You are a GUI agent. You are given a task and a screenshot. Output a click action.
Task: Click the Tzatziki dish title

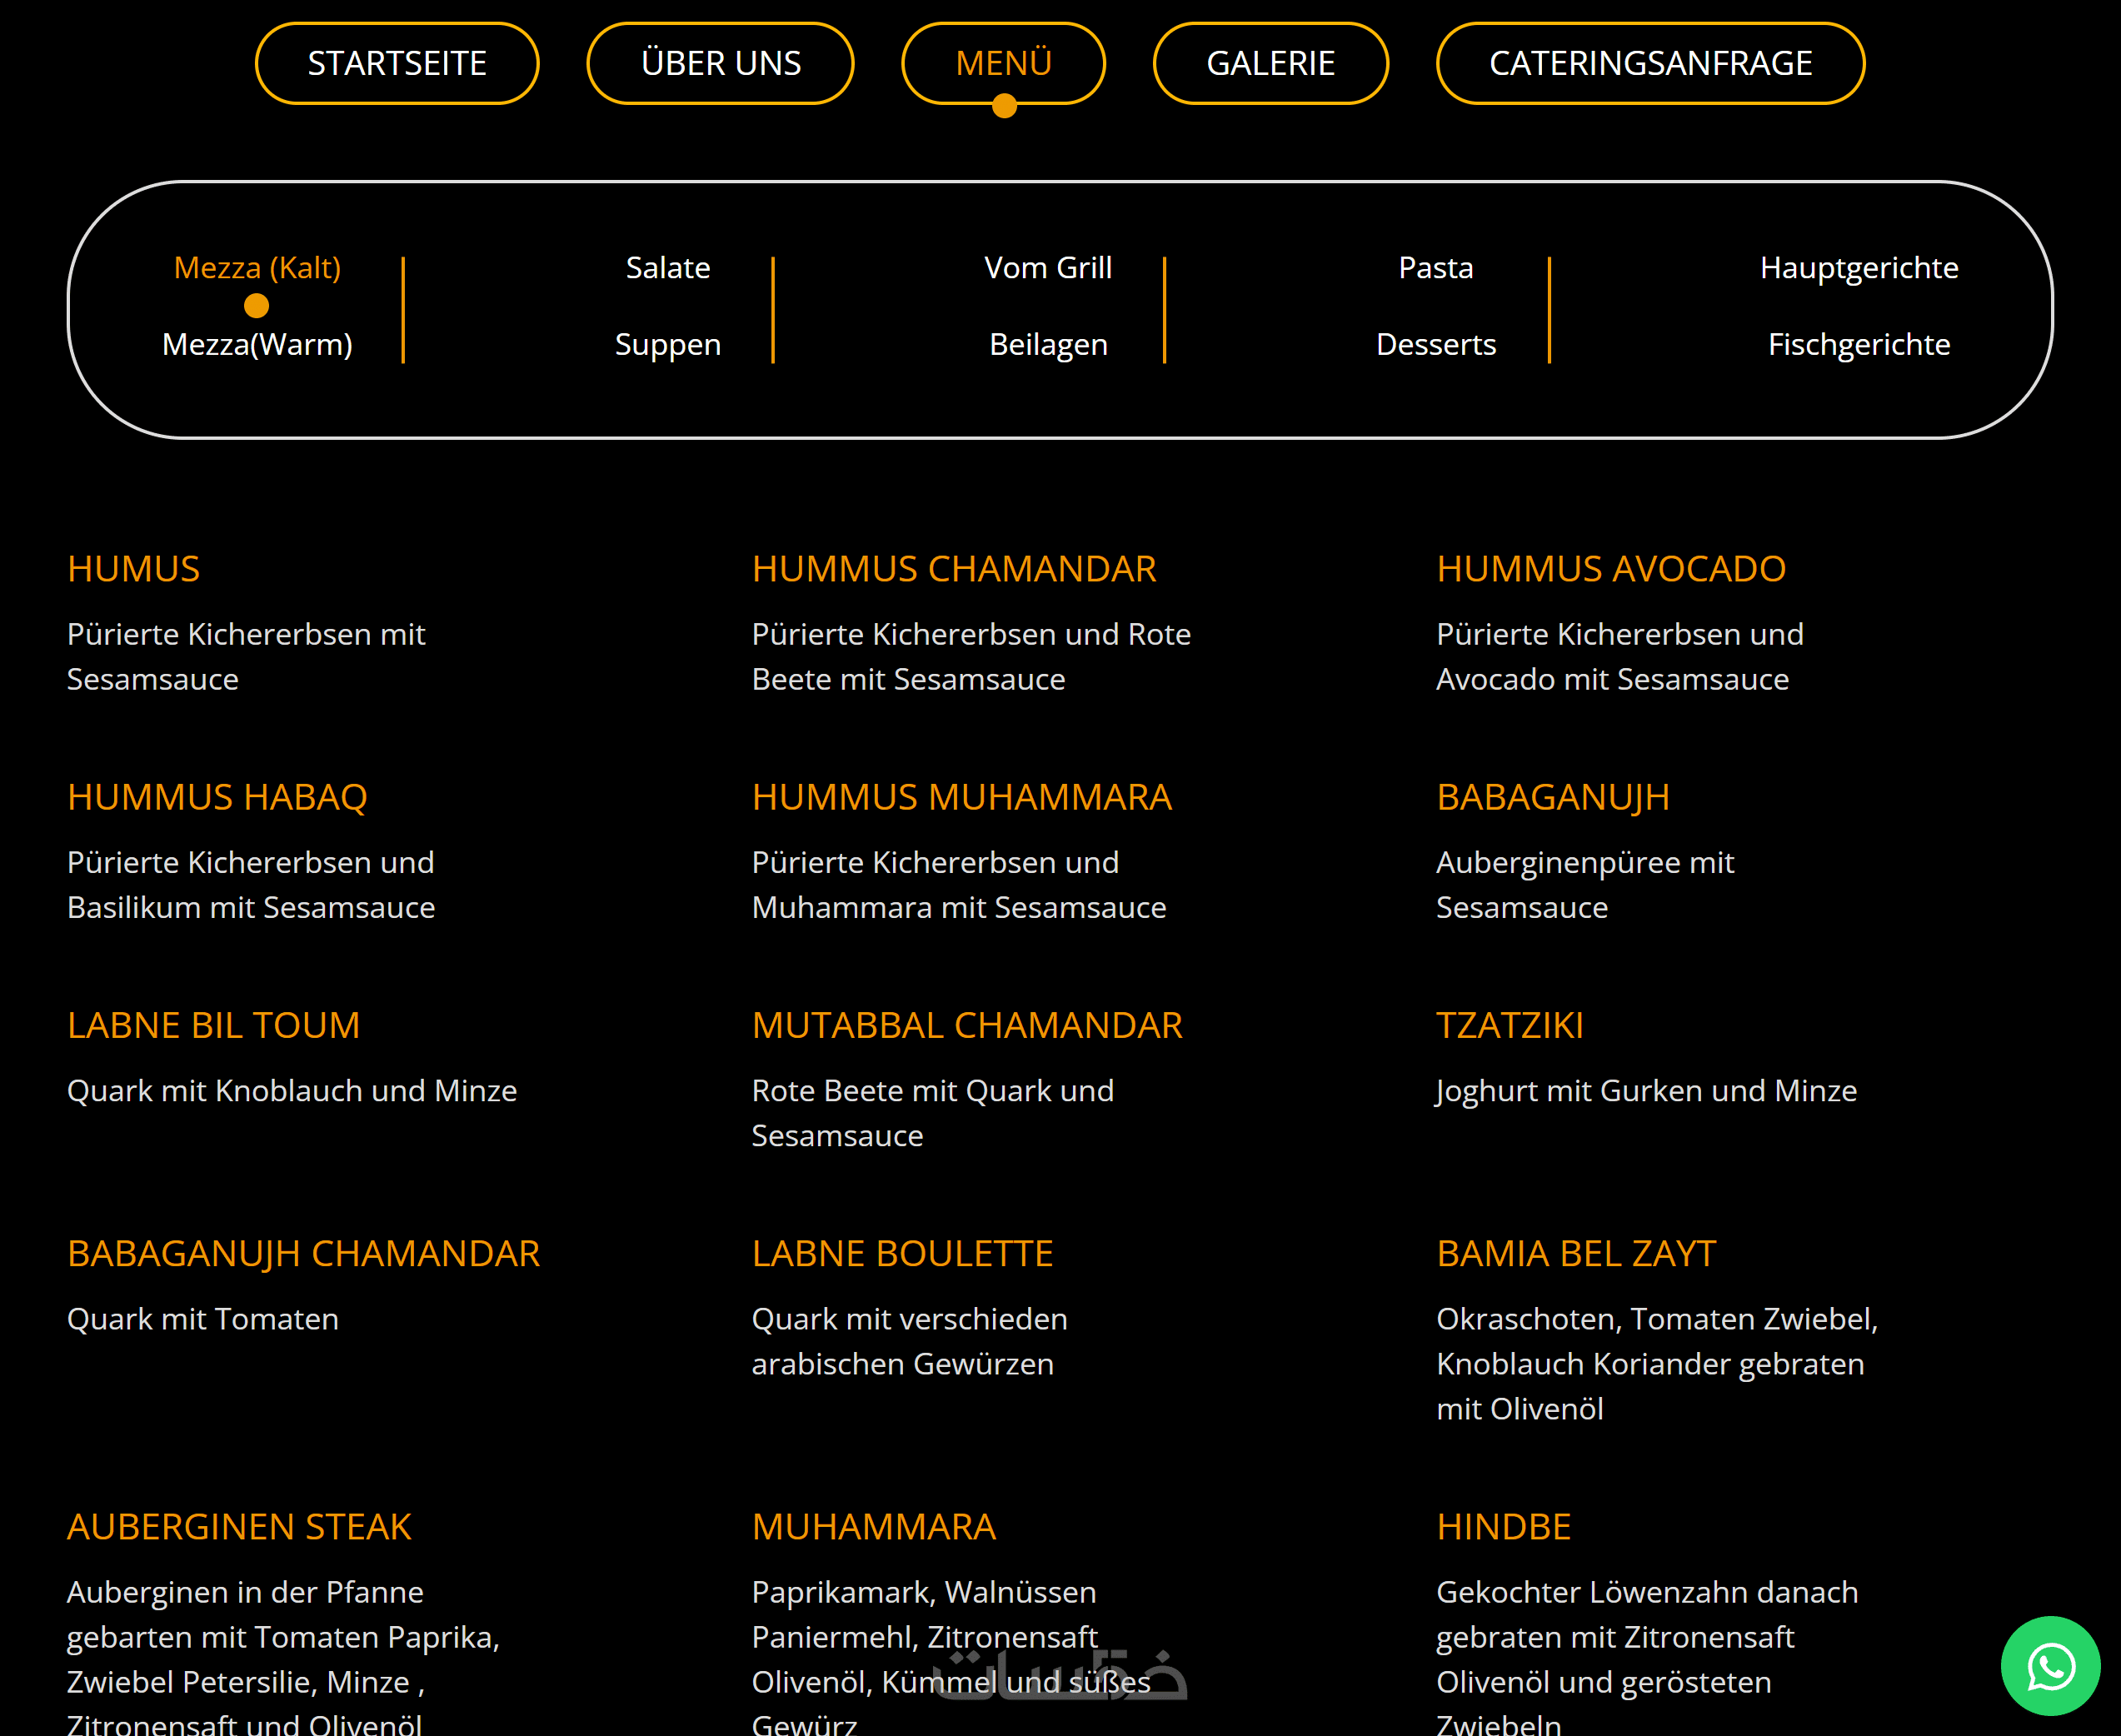[x=1509, y=1026]
